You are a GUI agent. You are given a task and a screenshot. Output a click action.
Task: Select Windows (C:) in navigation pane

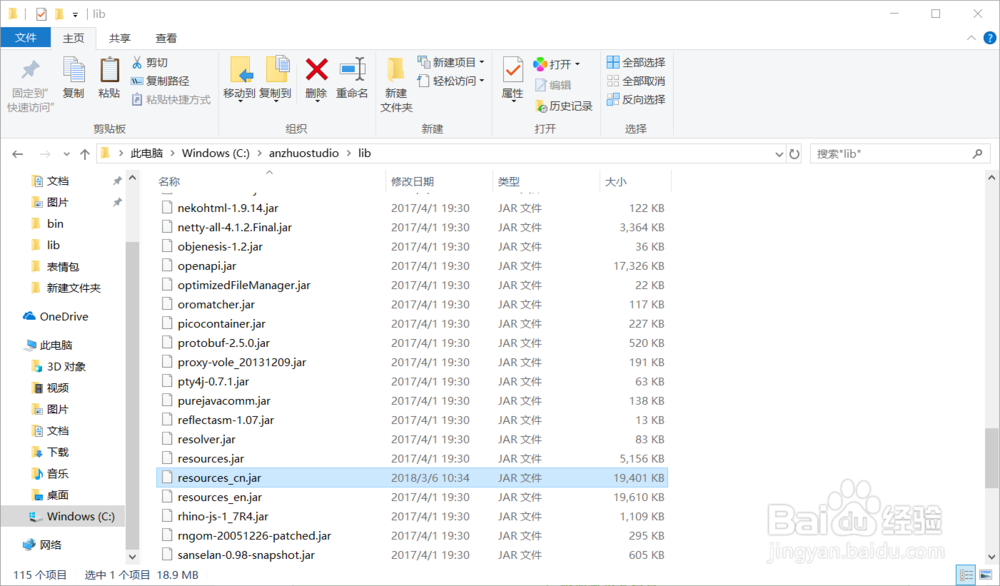pyautogui.click(x=70, y=516)
